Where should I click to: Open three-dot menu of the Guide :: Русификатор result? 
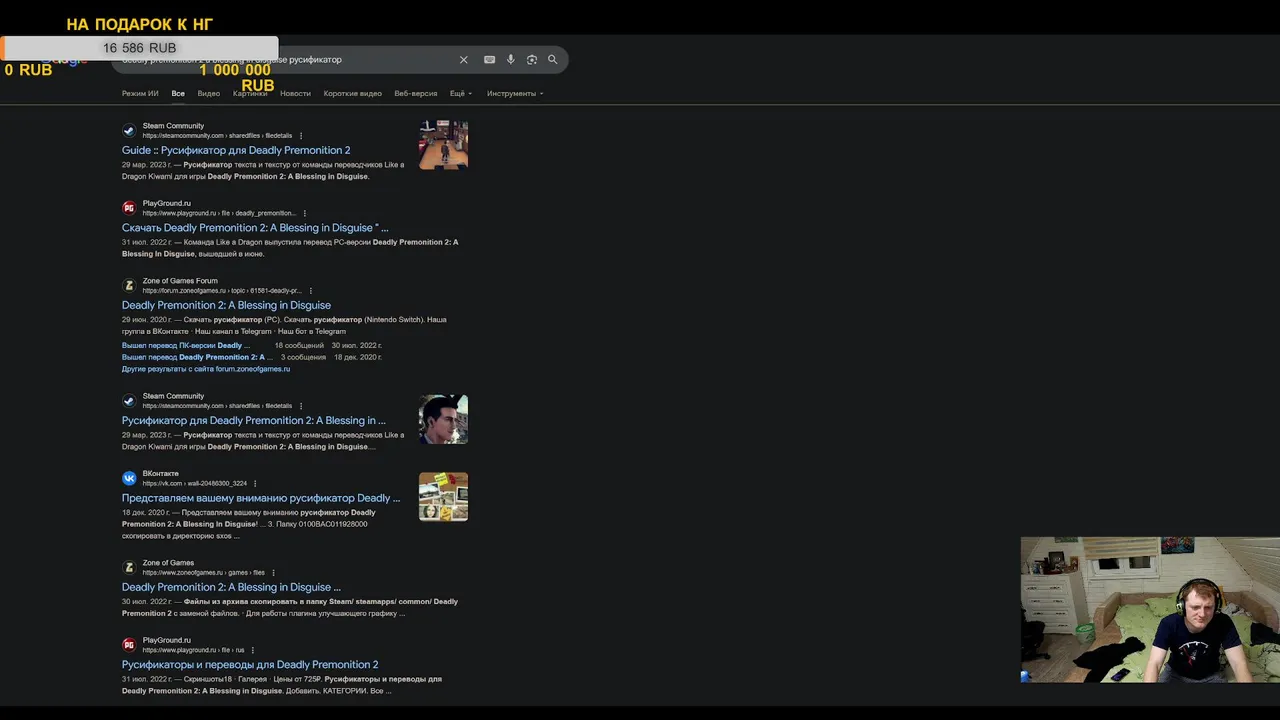[301, 136]
